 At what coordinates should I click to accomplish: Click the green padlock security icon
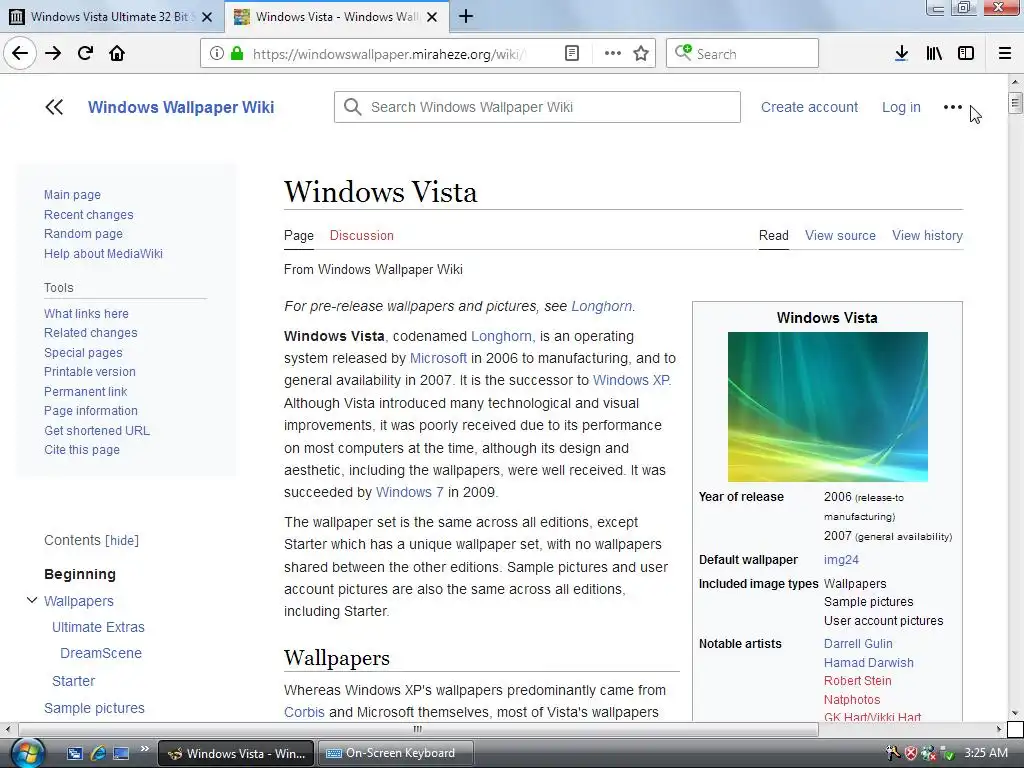click(x=237, y=53)
